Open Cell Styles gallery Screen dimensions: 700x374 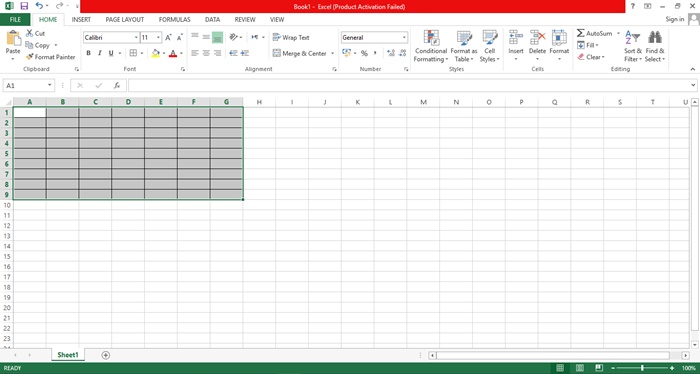pos(490,46)
